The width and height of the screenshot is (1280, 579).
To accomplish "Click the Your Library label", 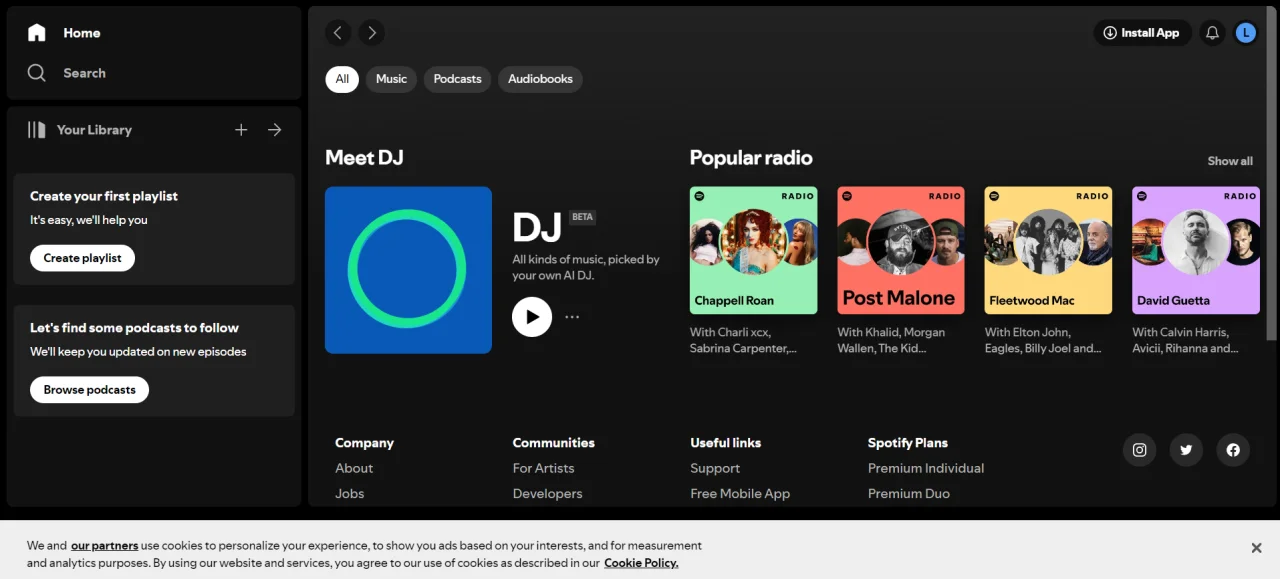I will coord(94,130).
